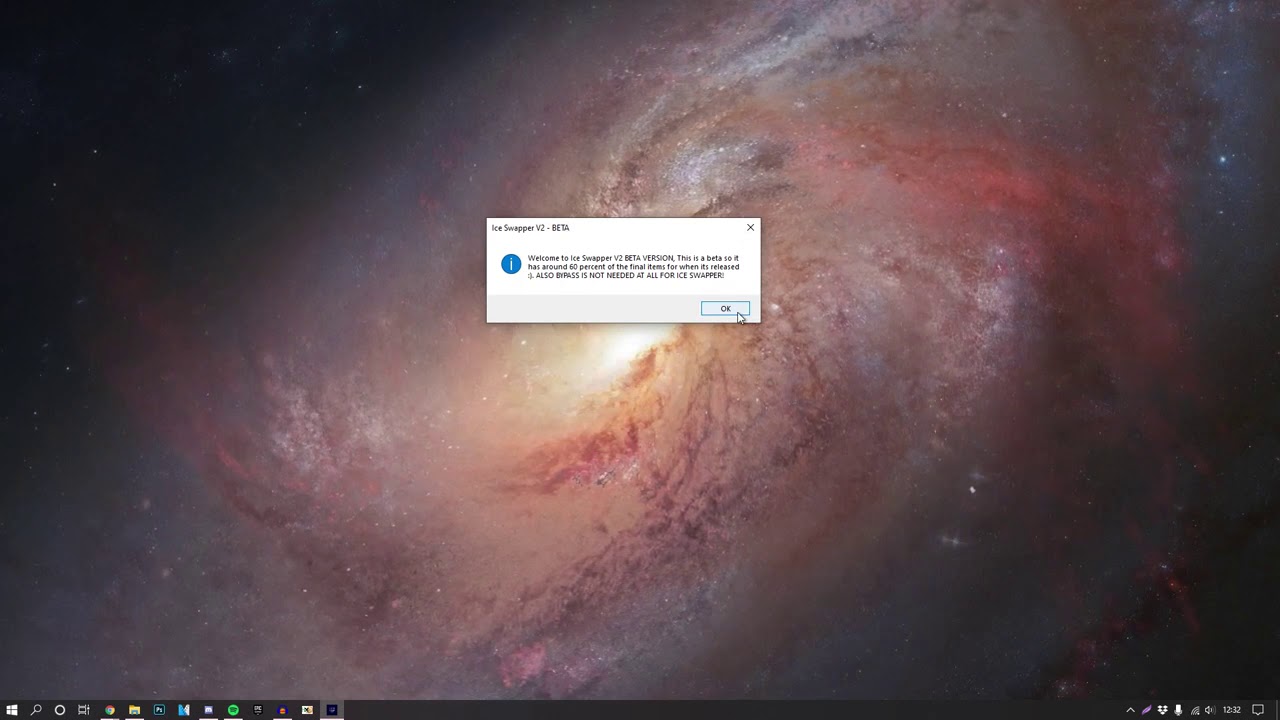Open Dropbox tray icon
This screenshot has width=1280, height=720.
[x=1163, y=710]
